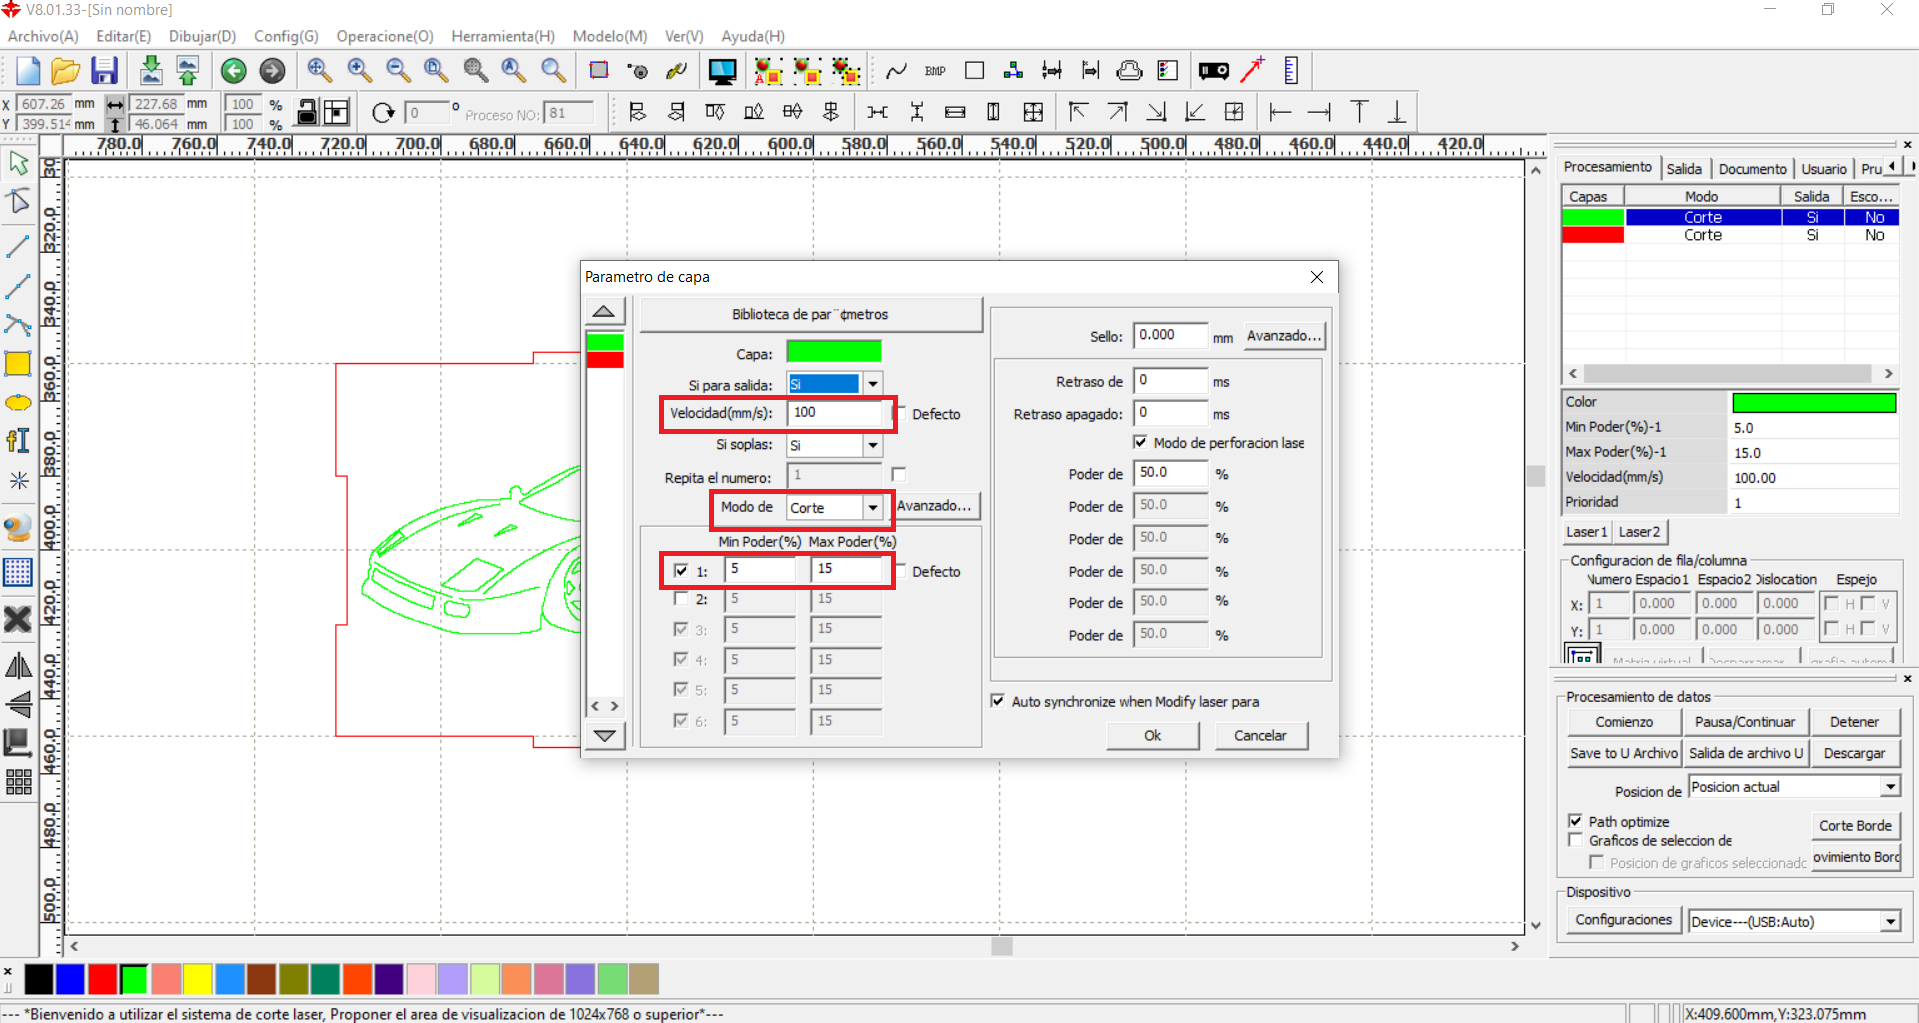Toggle the lock aspect ratio padlock icon
The image size is (1919, 1023).
coord(308,112)
